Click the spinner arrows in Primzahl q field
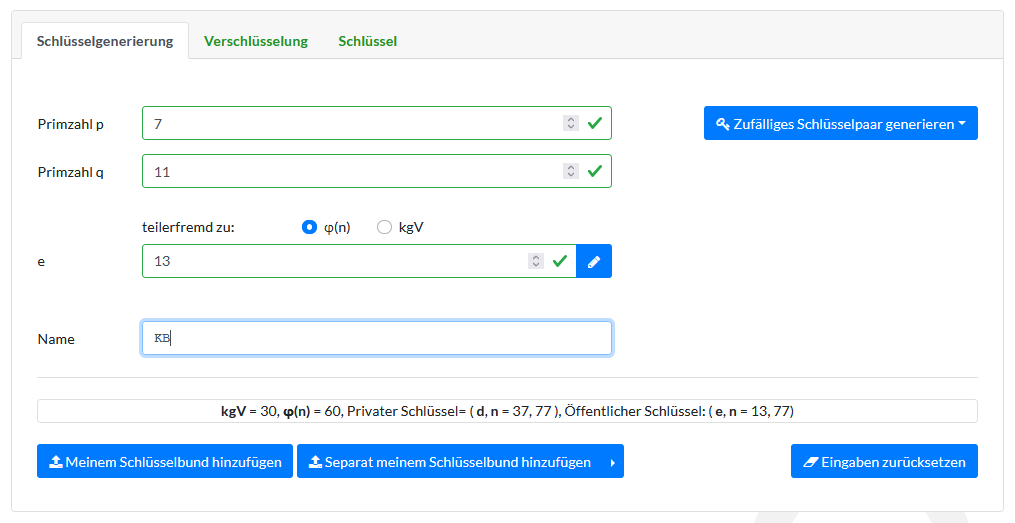Viewport: 1015px width, 523px height. click(x=570, y=171)
